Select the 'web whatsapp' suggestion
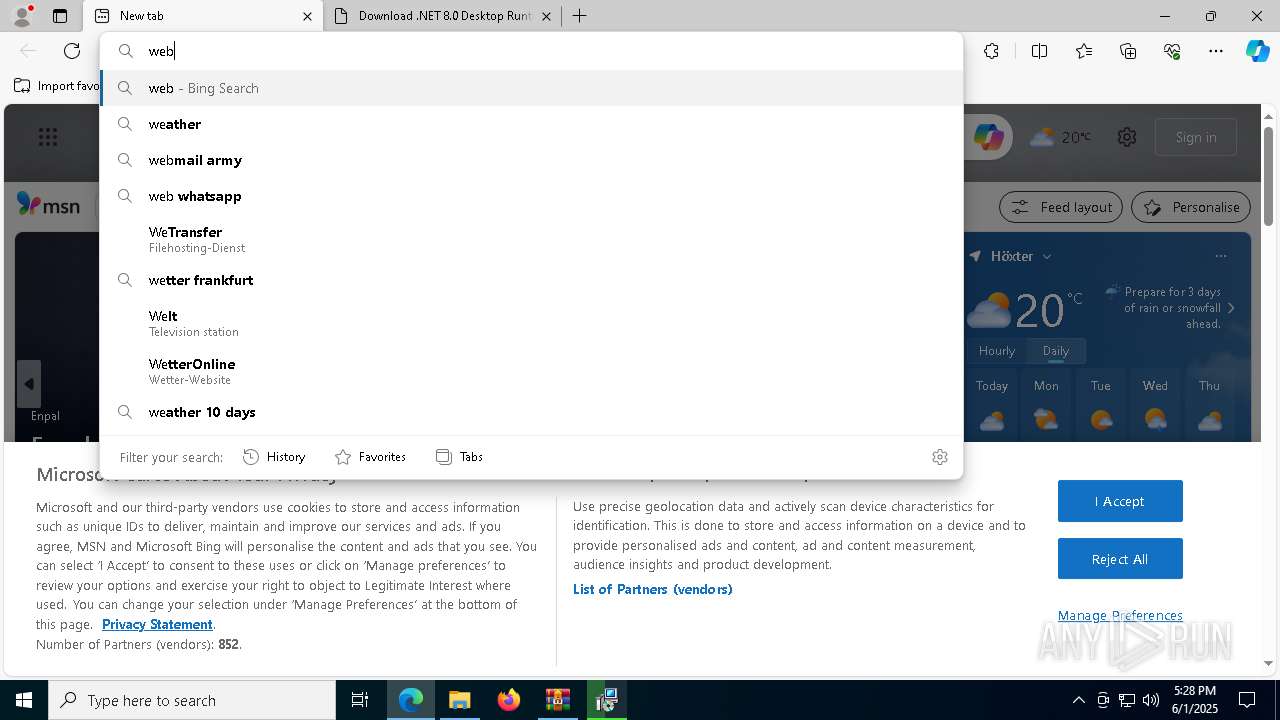Viewport: 1280px width, 720px height. point(531,196)
